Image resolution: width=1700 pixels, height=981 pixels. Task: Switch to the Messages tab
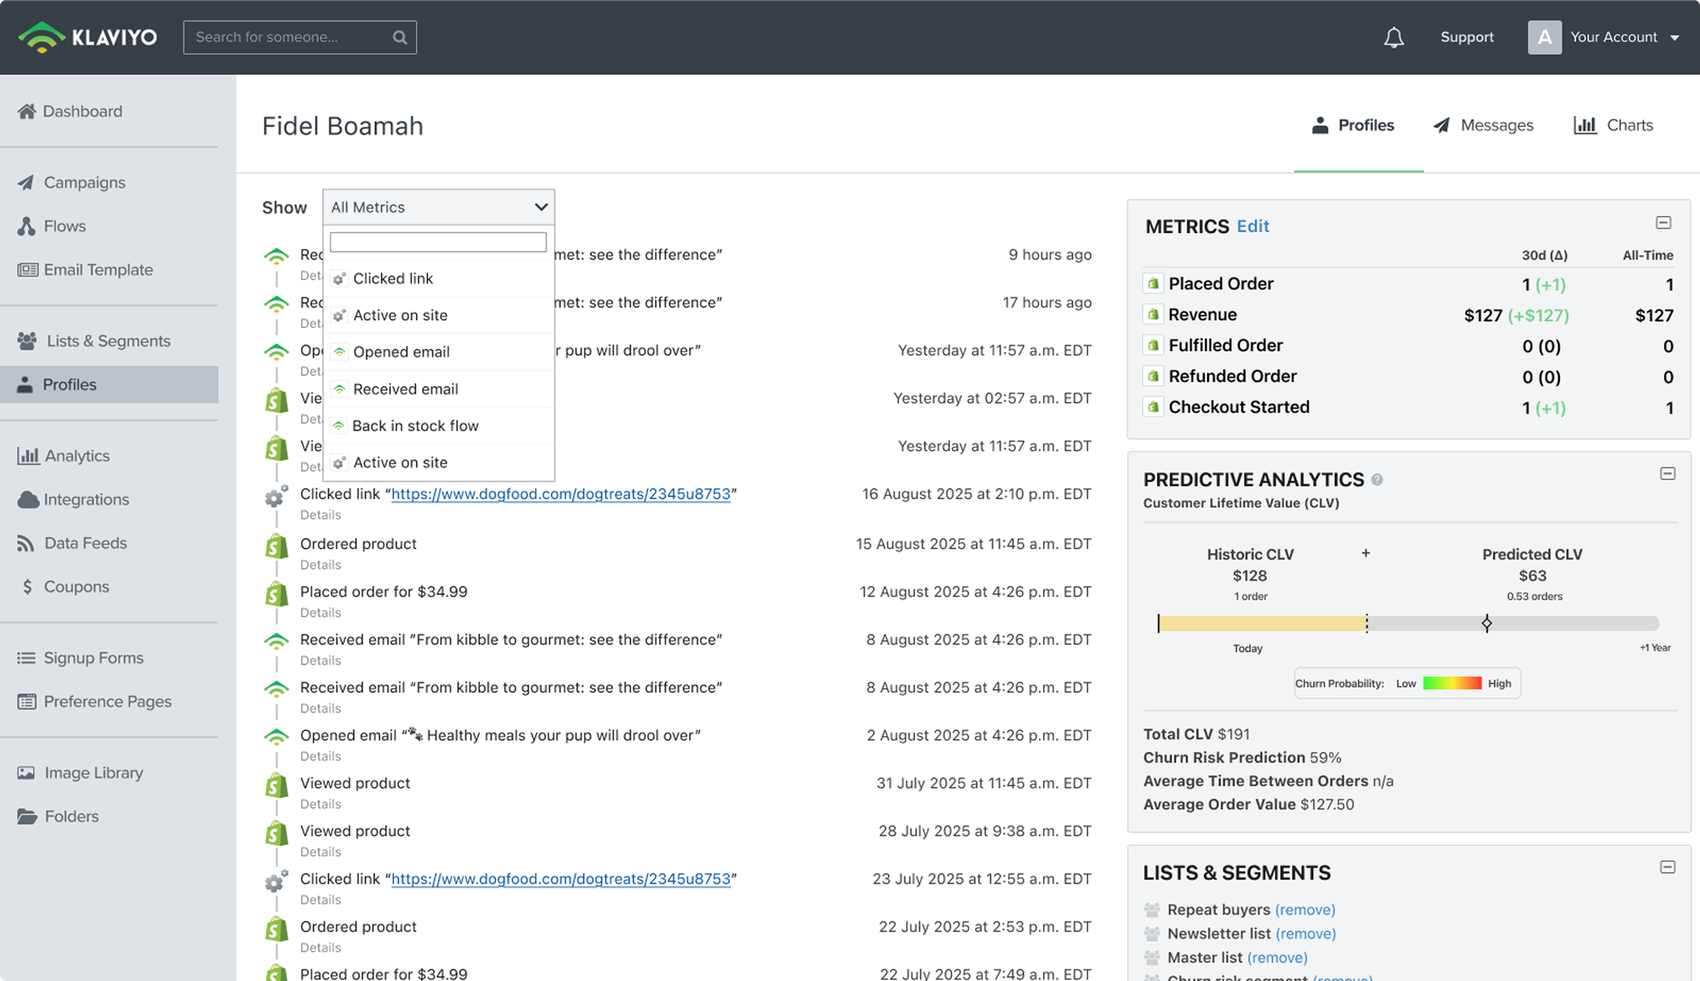[x=1483, y=125]
